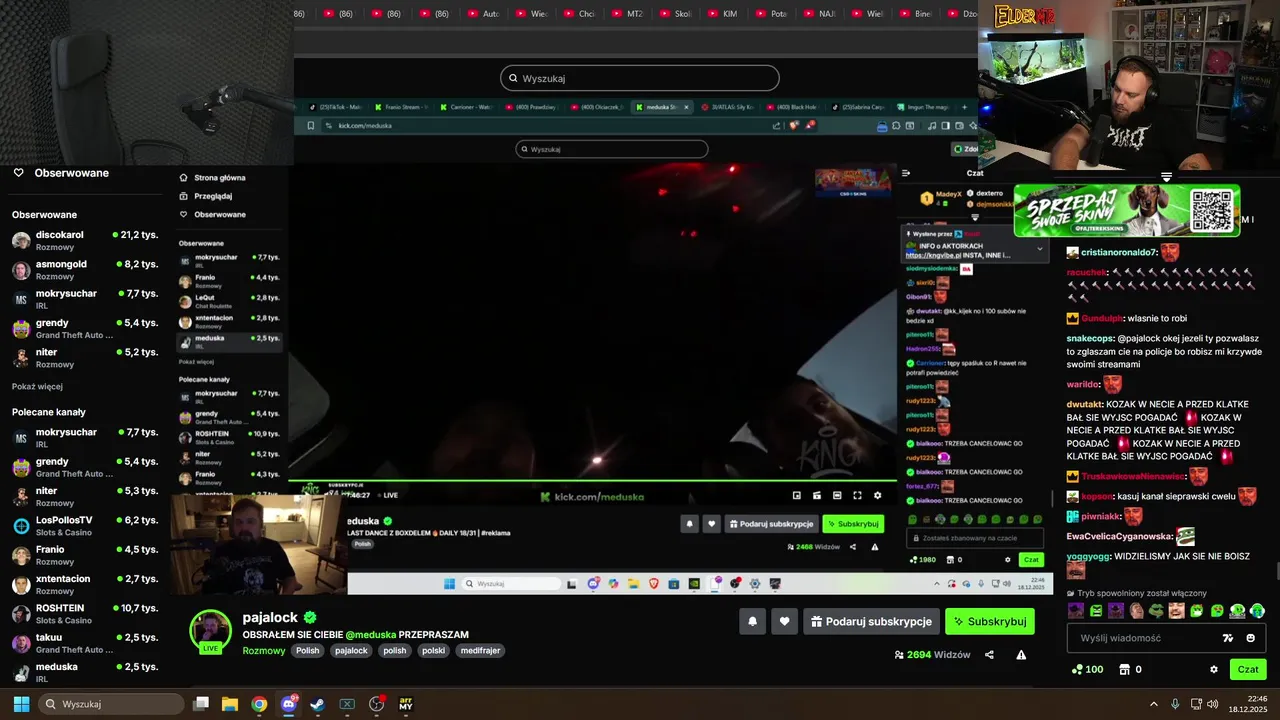This screenshot has height=720, width=1280.
Task: Open Przeglądaj in inner sidebar
Action: [205, 196]
